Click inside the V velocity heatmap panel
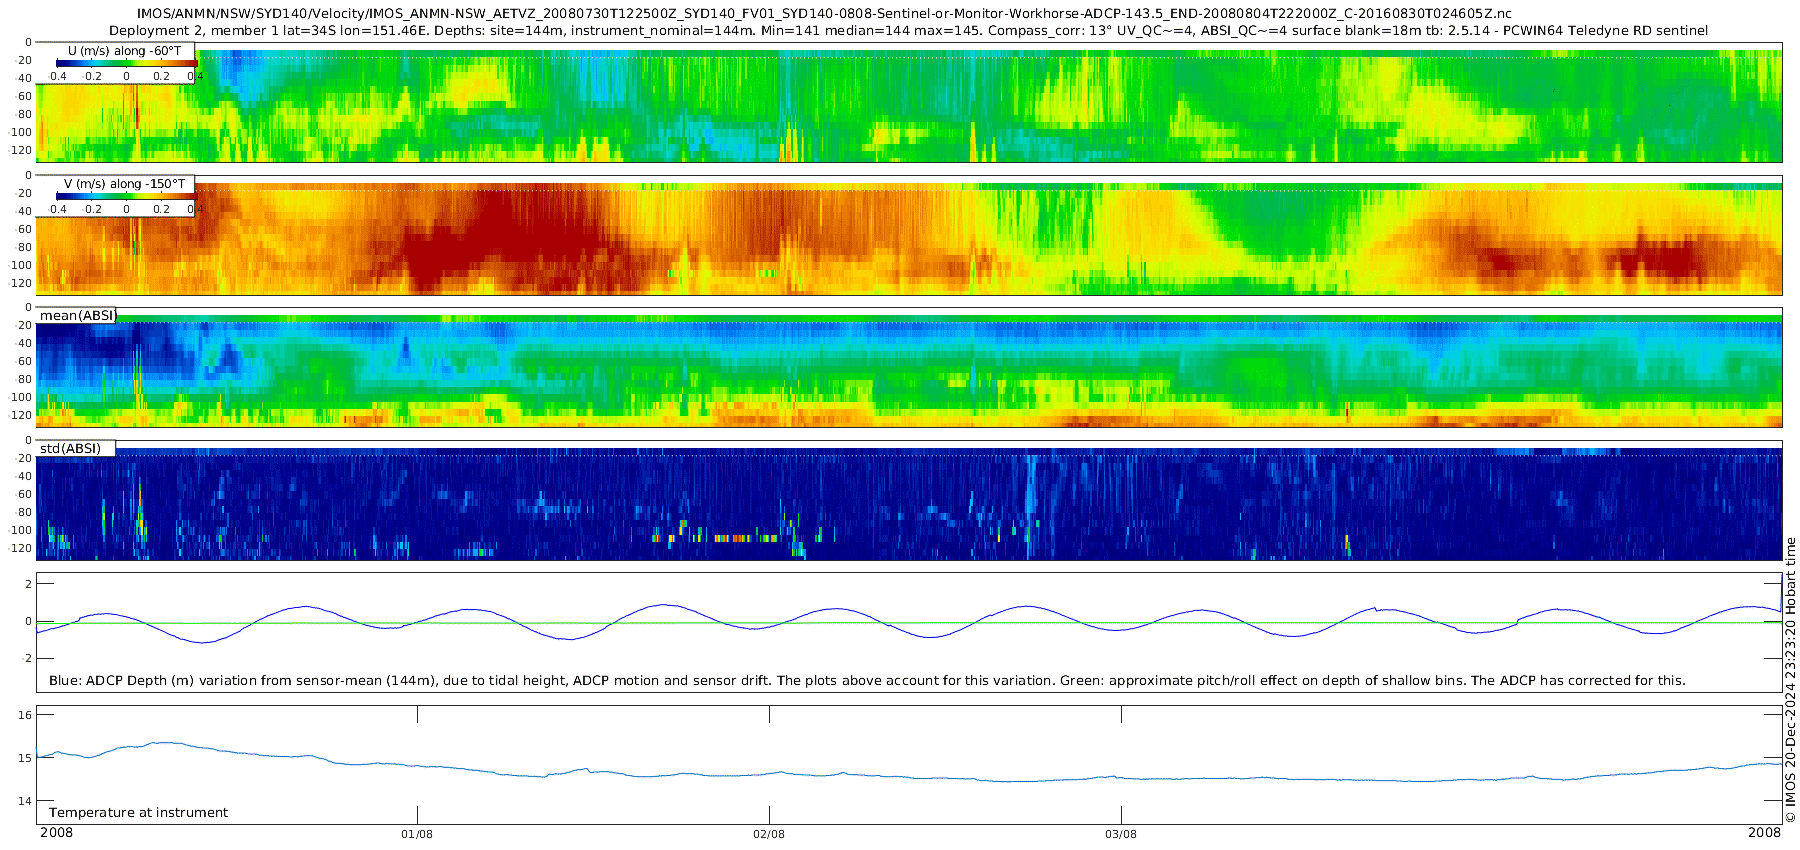Viewport: 1800px width, 850px height. 900,240
